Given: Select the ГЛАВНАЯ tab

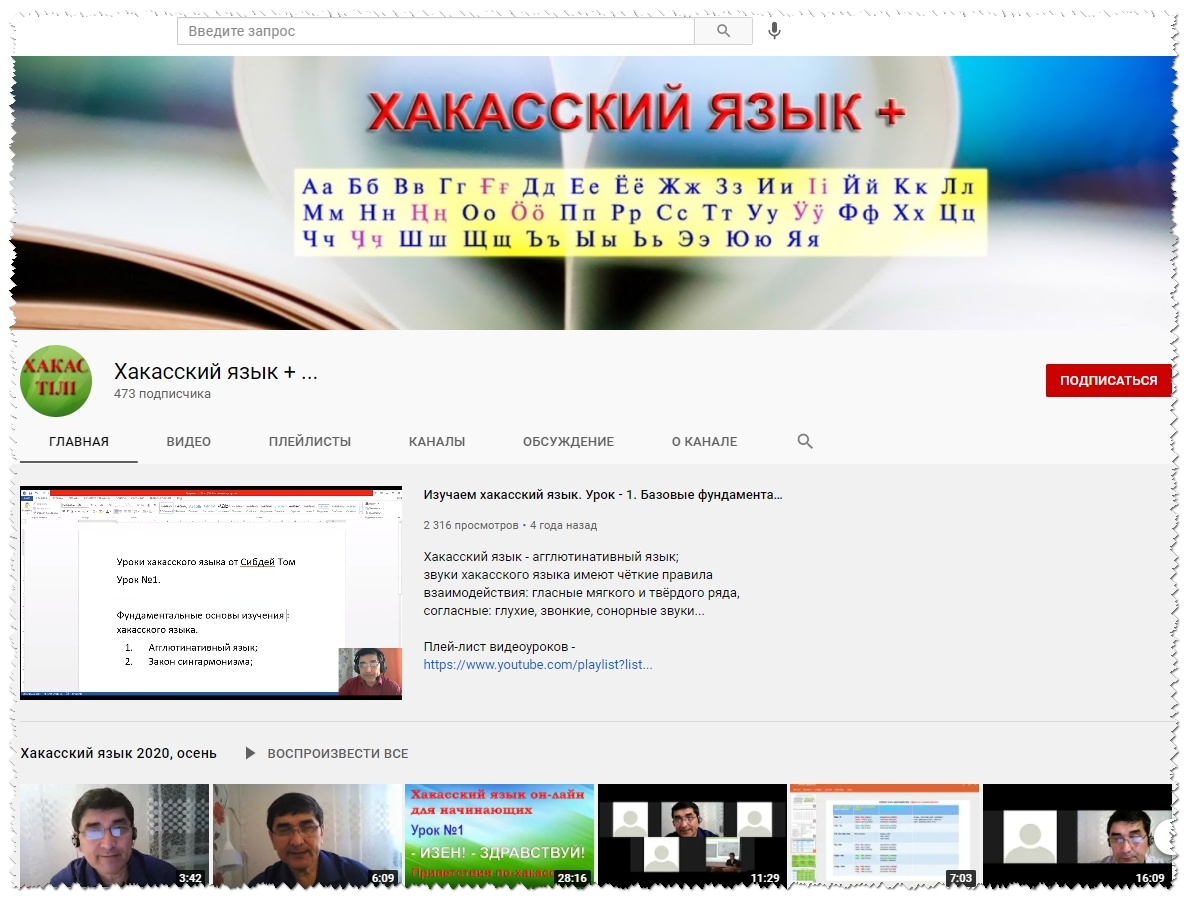Looking at the screenshot, I should pyautogui.click(x=78, y=441).
